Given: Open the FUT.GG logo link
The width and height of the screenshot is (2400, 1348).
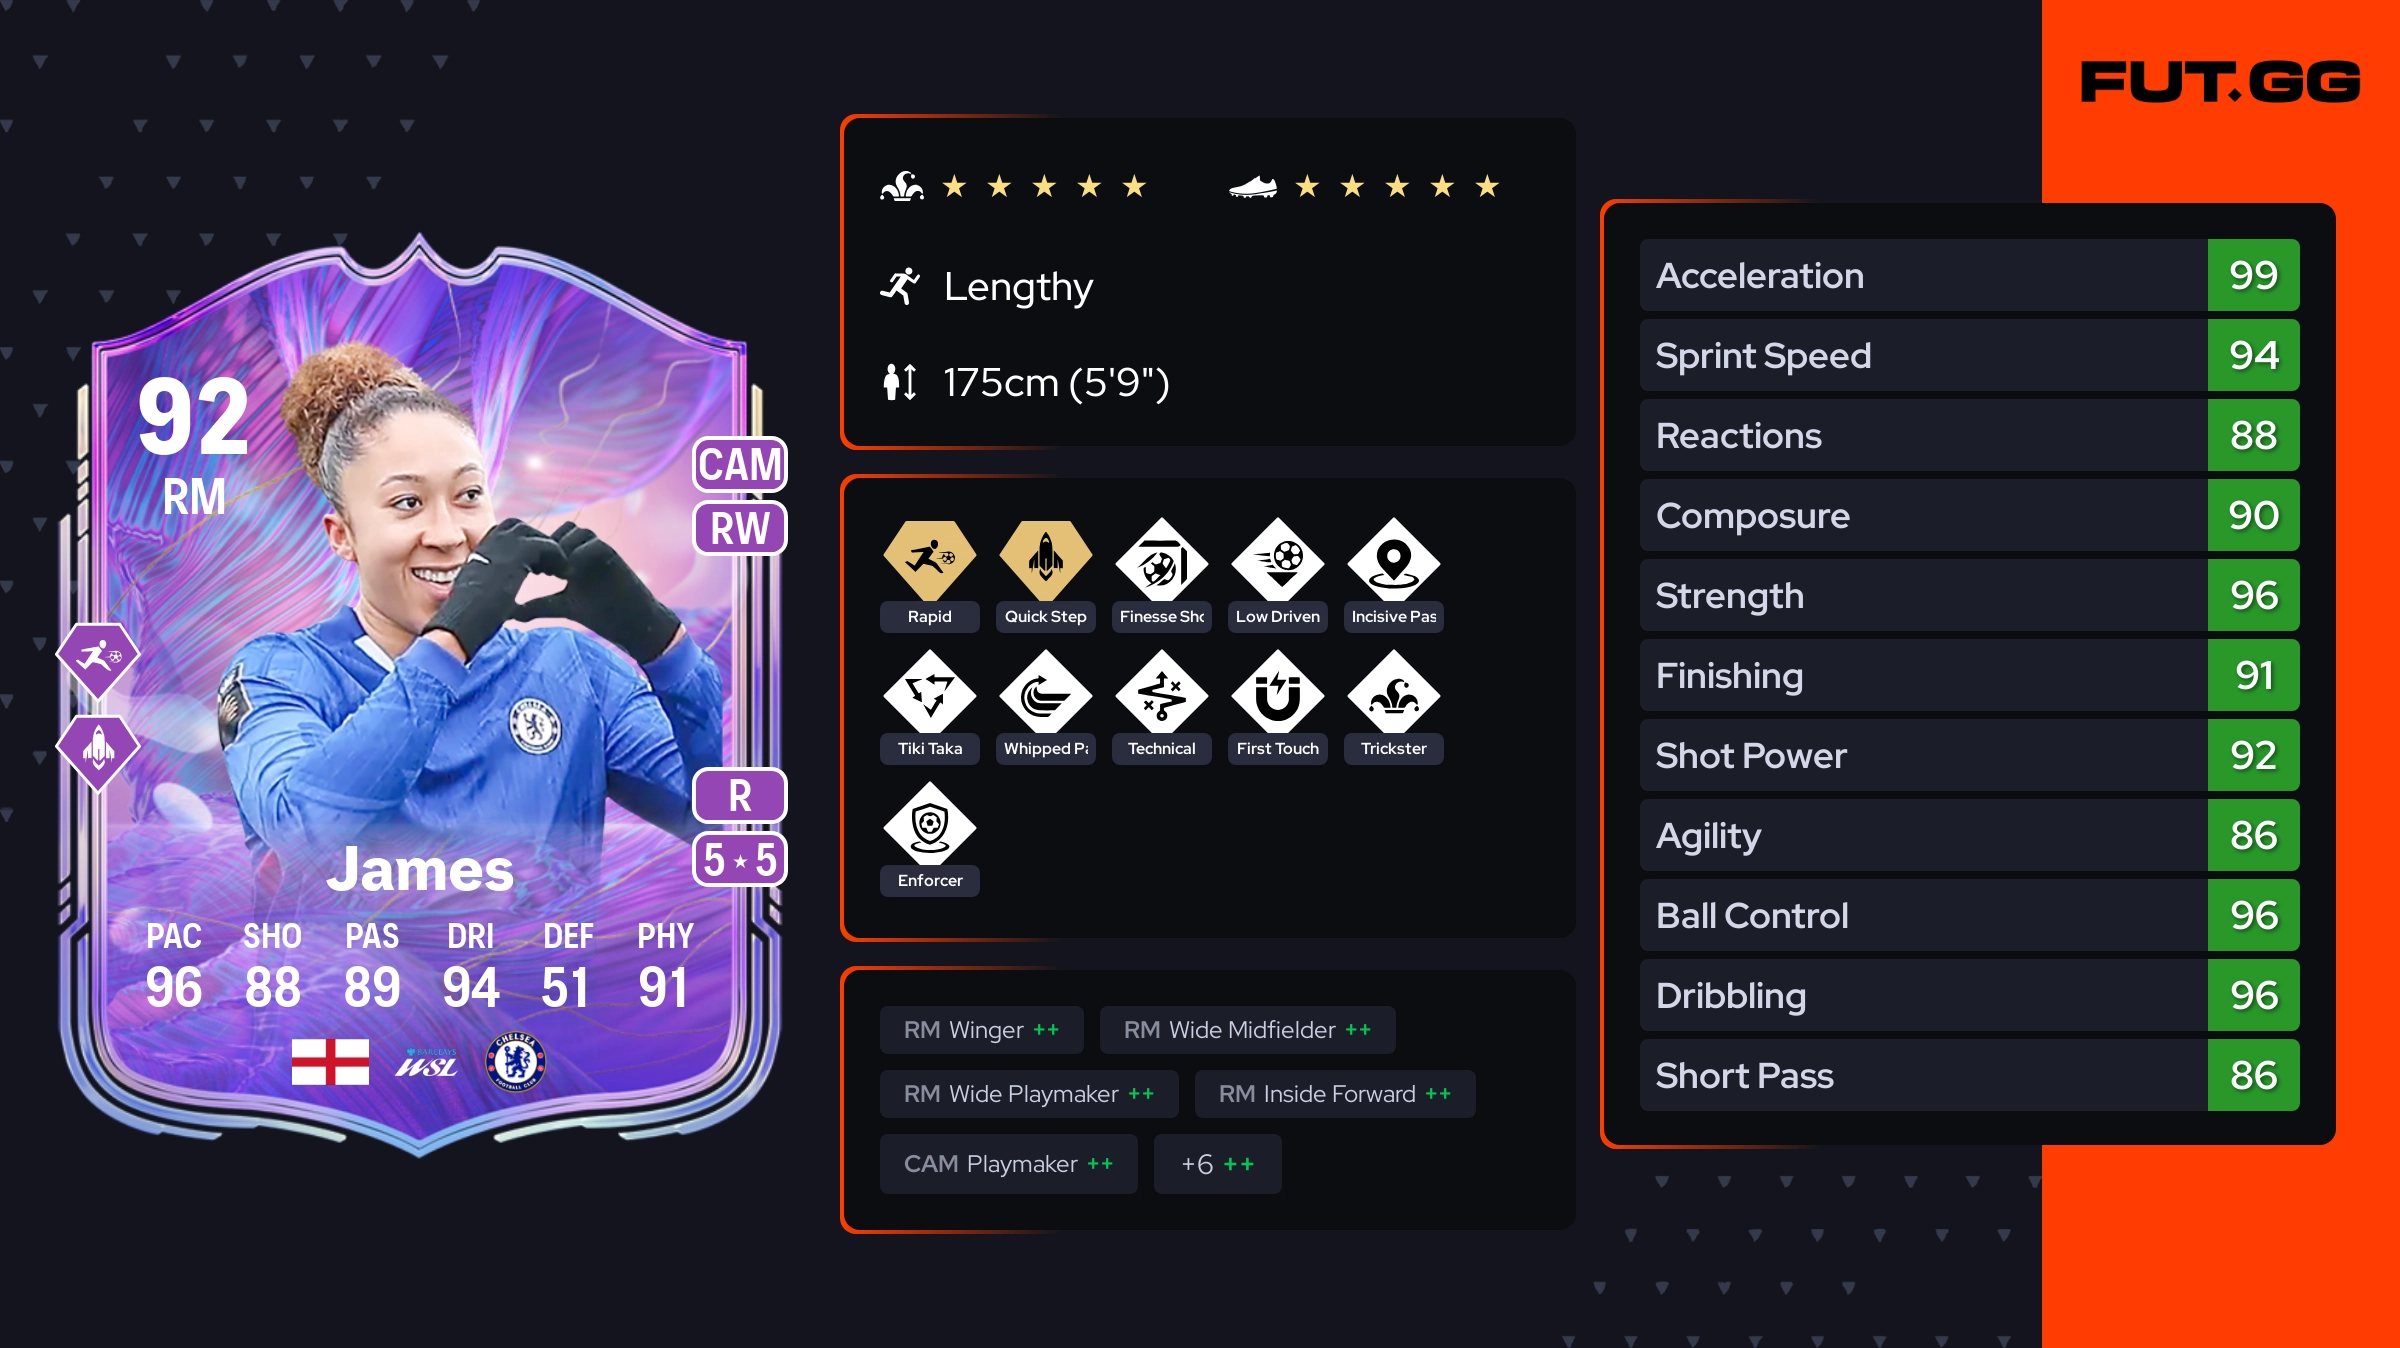Looking at the screenshot, I should 2220,82.
